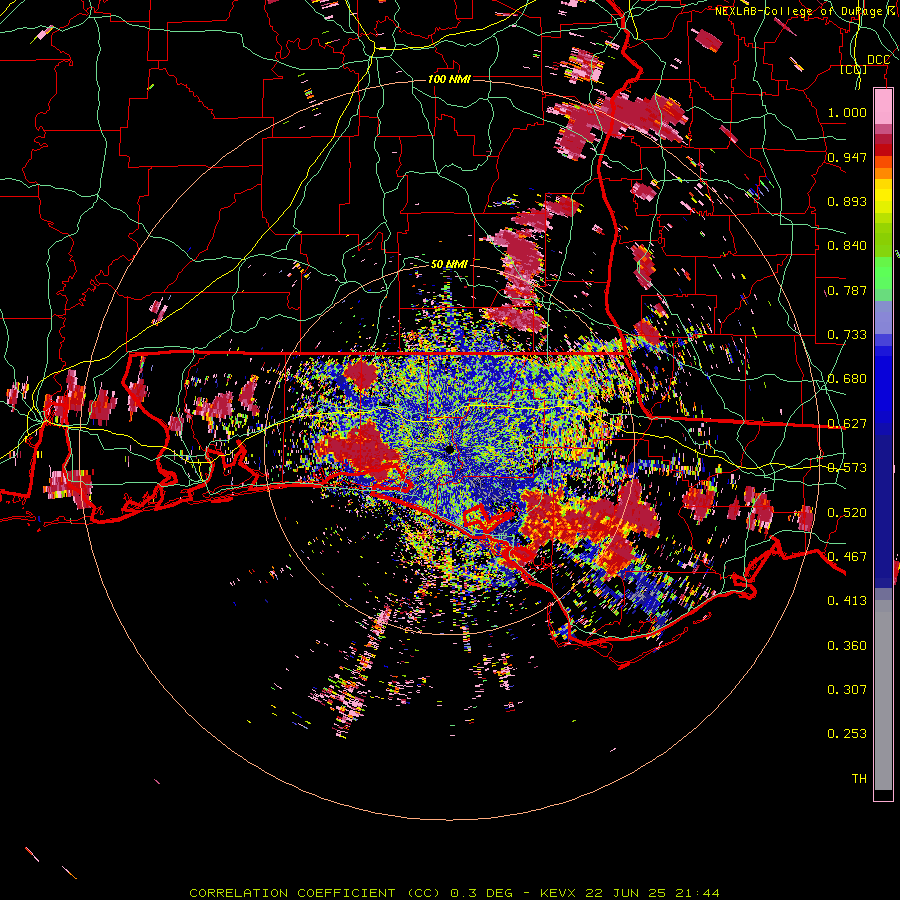Select the 0.307 scale value
The height and width of the screenshot is (900, 900).
(x=847, y=690)
